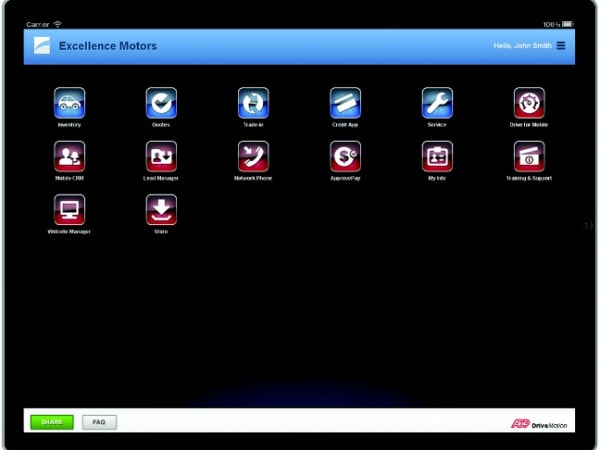This screenshot has height=450, width=600.
Task: Open the Inventory app
Action: [69, 103]
